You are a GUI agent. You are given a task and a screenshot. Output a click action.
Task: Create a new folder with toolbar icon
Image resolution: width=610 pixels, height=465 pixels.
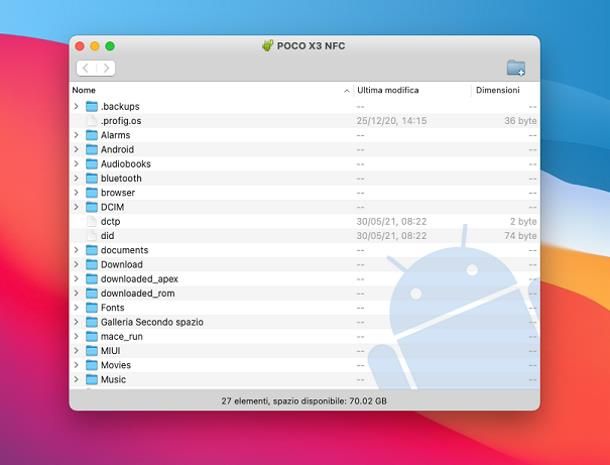point(516,68)
